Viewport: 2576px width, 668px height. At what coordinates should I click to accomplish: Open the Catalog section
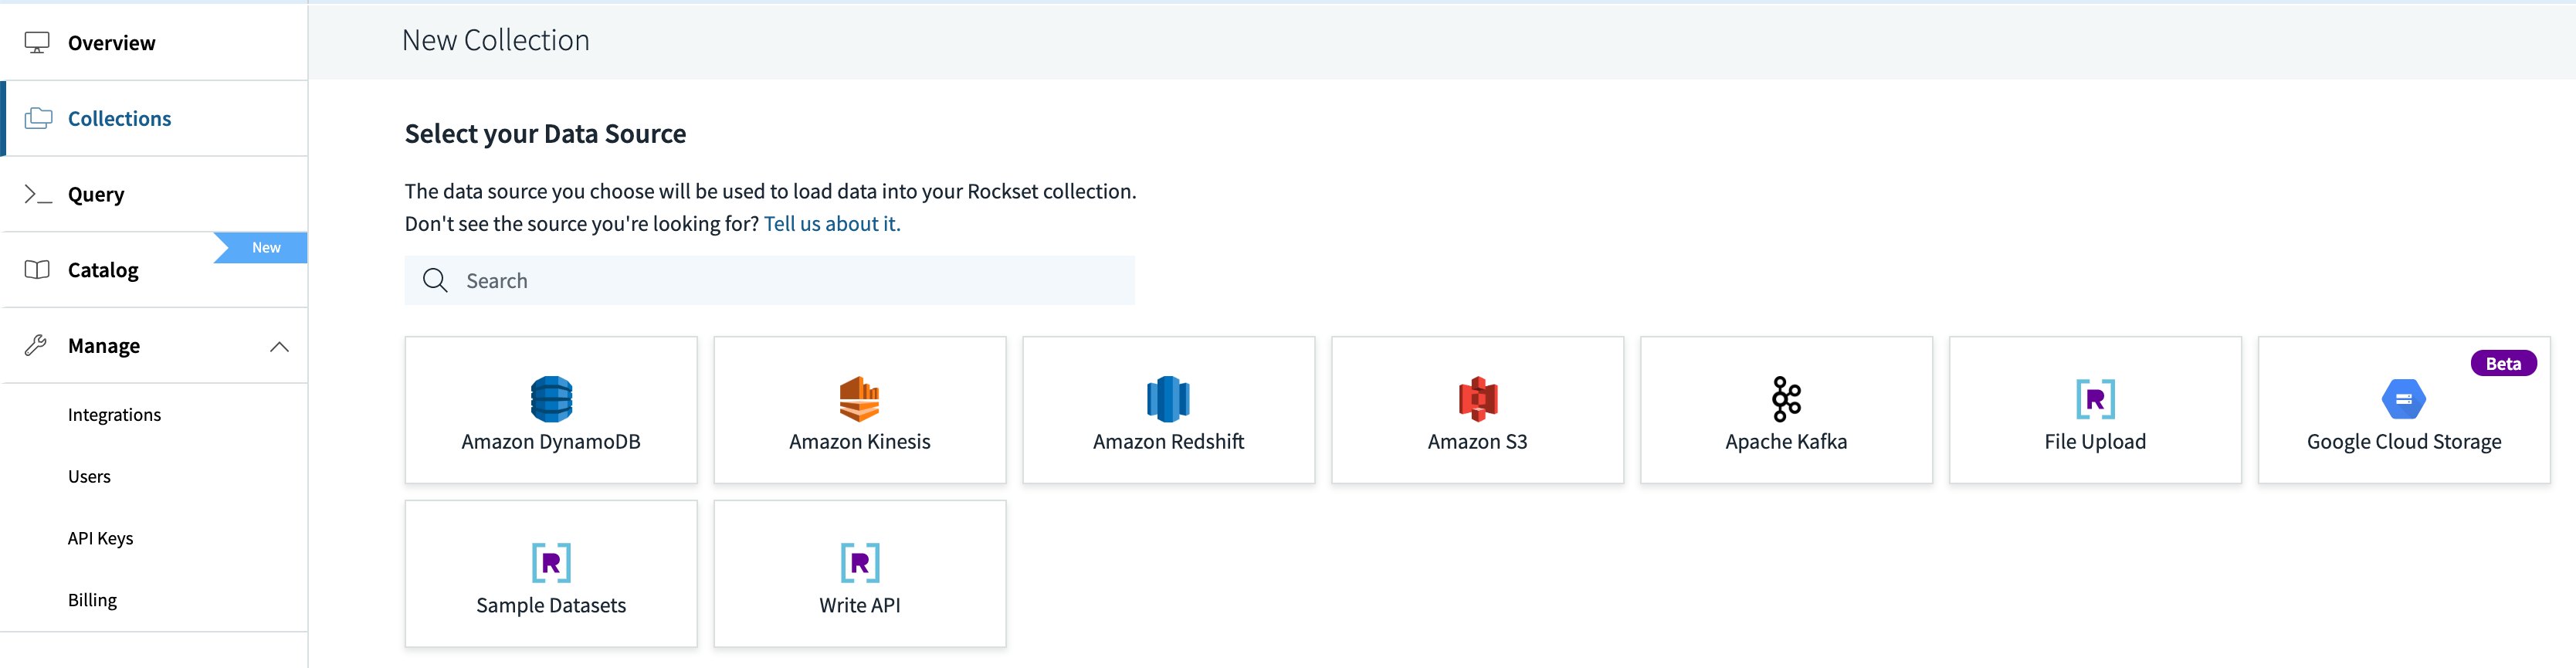(154, 270)
